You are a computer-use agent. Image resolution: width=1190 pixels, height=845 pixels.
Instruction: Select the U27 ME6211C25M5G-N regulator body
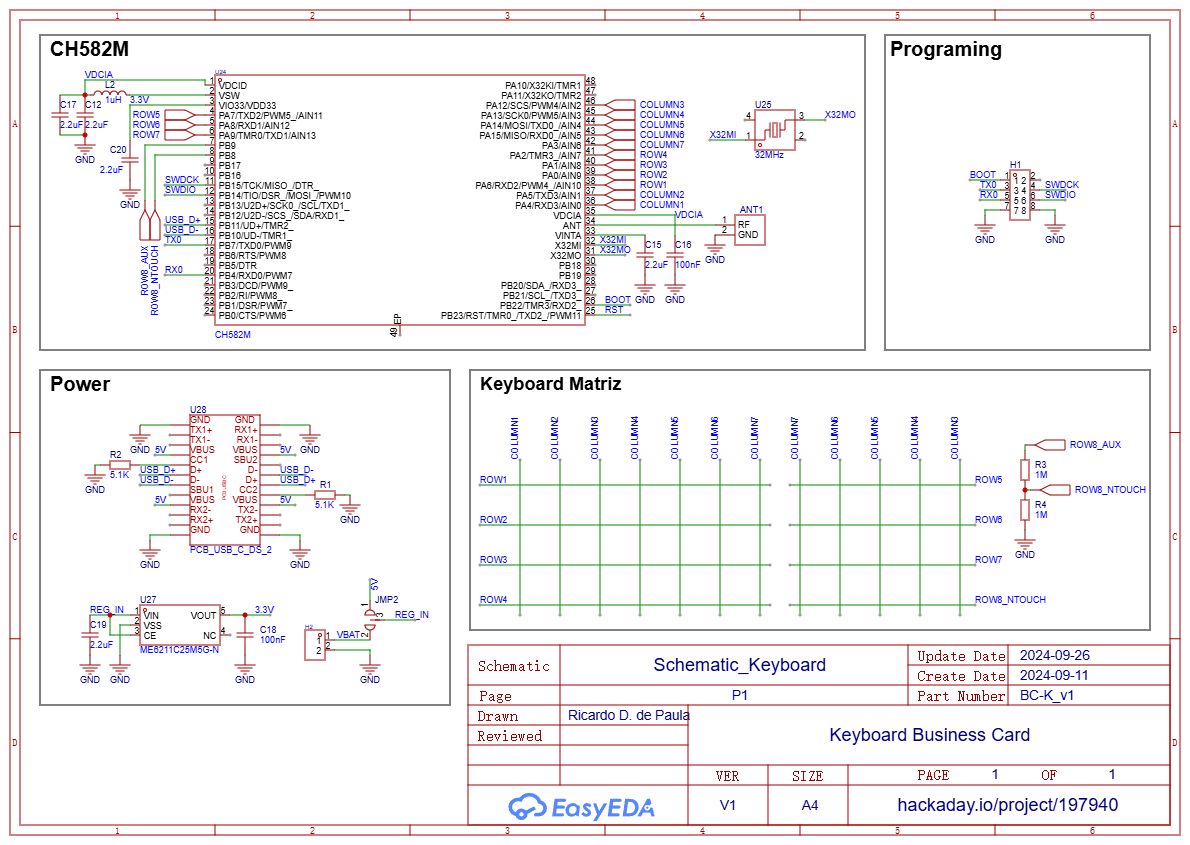(x=180, y=626)
